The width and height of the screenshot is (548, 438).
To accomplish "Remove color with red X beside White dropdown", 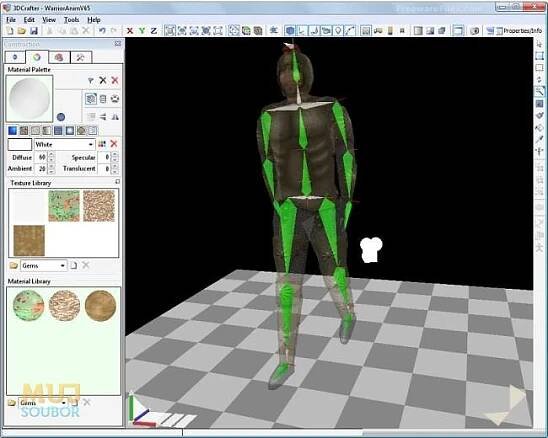I will pos(114,144).
